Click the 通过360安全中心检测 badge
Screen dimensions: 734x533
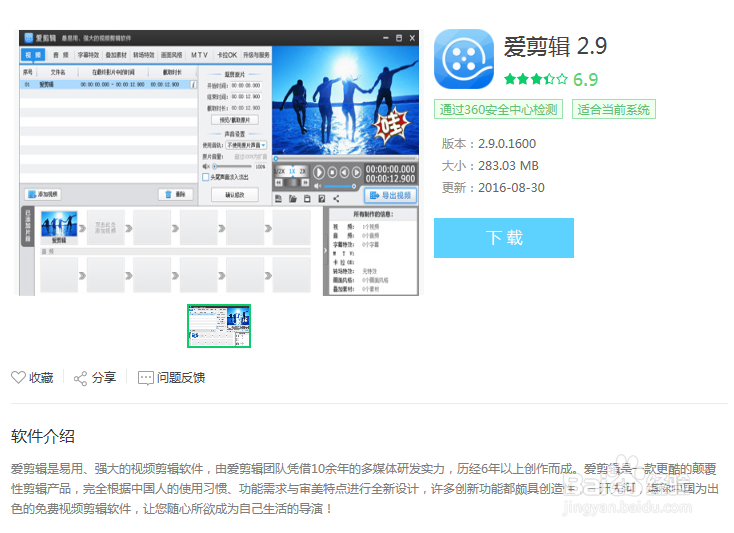[498, 110]
